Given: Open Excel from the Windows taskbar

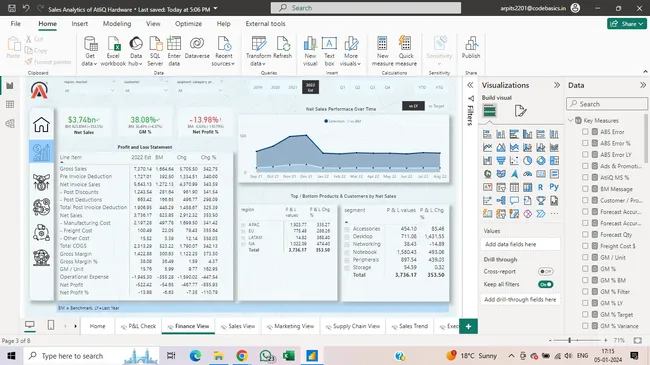Looking at the screenshot, I should (289, 355).
